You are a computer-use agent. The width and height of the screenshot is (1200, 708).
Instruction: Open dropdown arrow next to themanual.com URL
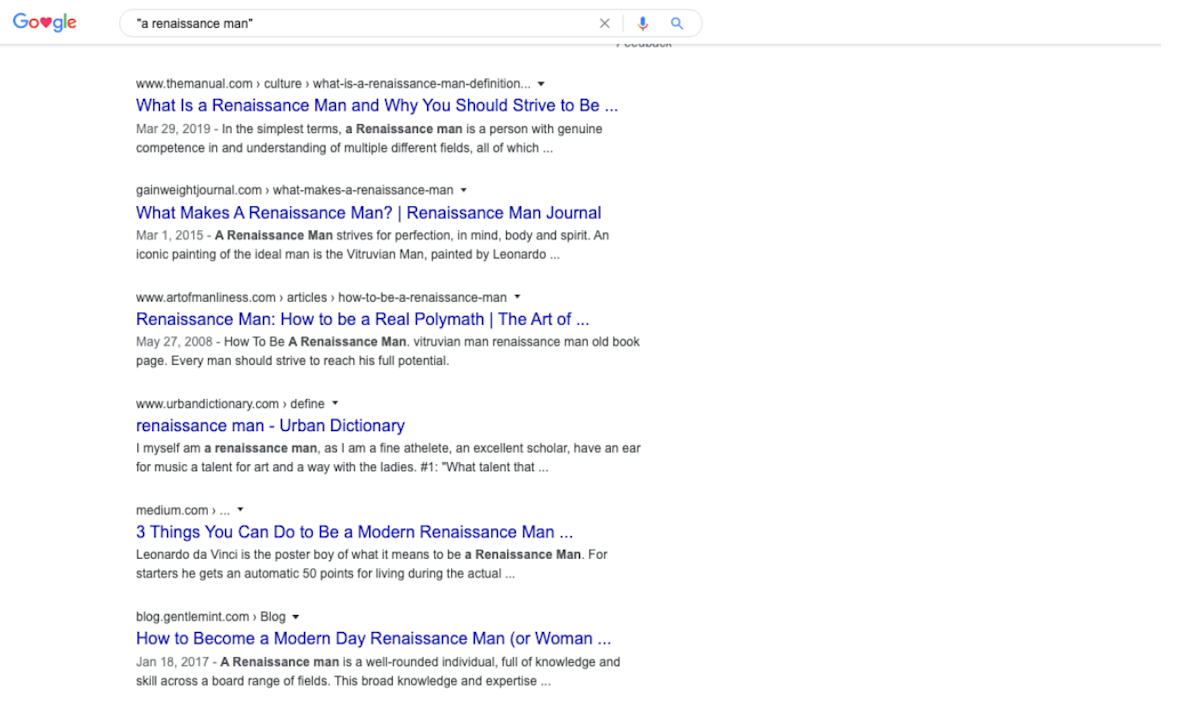[x=541, y=84]
